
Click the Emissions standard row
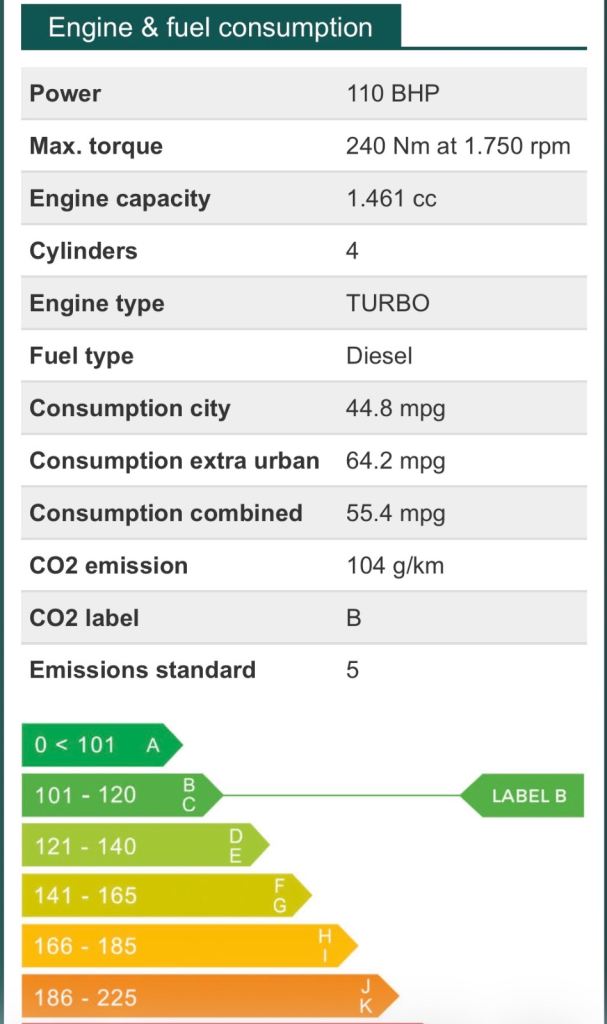pos(304,670)
